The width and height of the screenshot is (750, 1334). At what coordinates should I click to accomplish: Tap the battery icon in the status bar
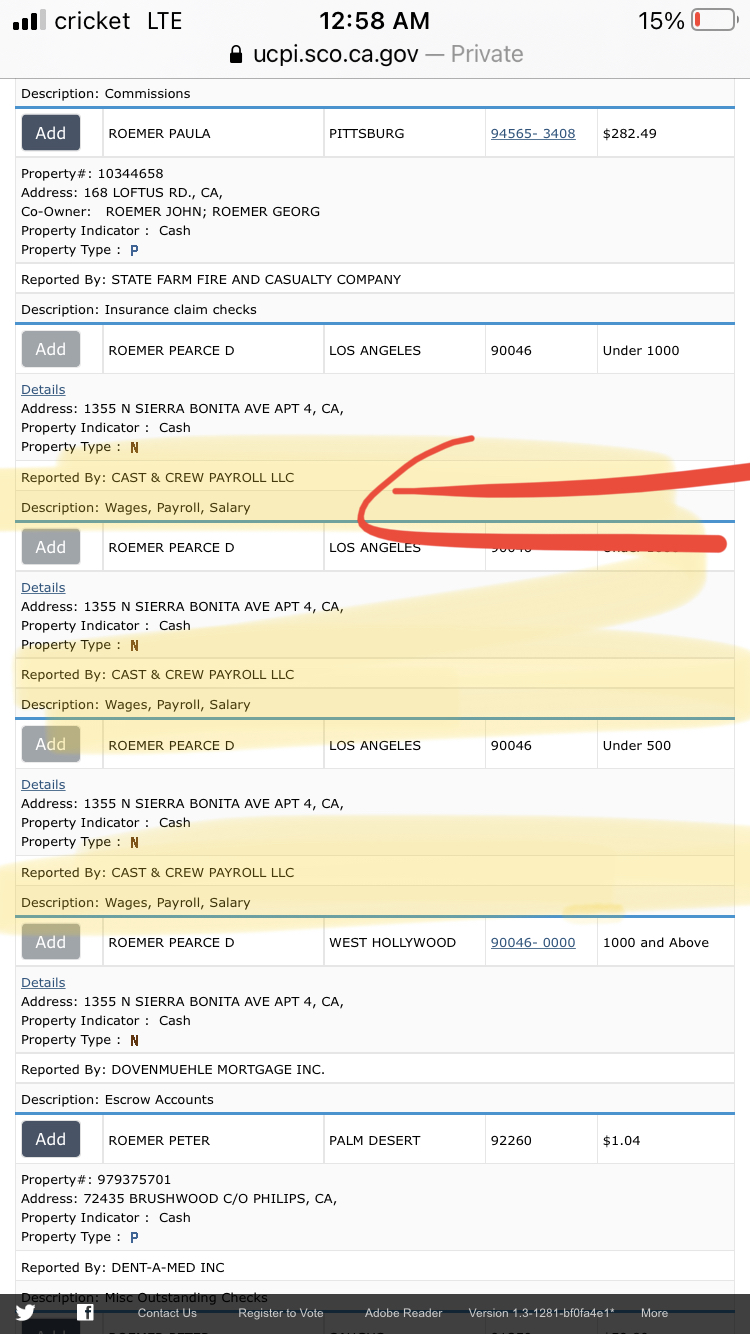[714, 20]
